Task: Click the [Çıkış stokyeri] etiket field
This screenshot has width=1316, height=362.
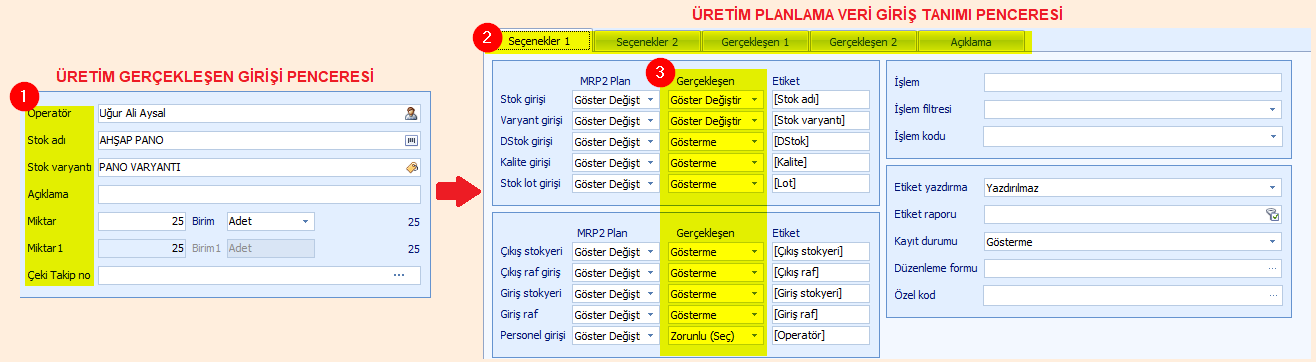Action: (x=821, y=251)
